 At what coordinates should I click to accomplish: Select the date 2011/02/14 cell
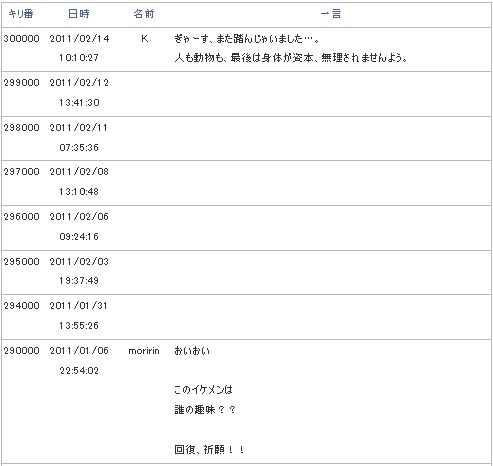[x=79, y=39]
